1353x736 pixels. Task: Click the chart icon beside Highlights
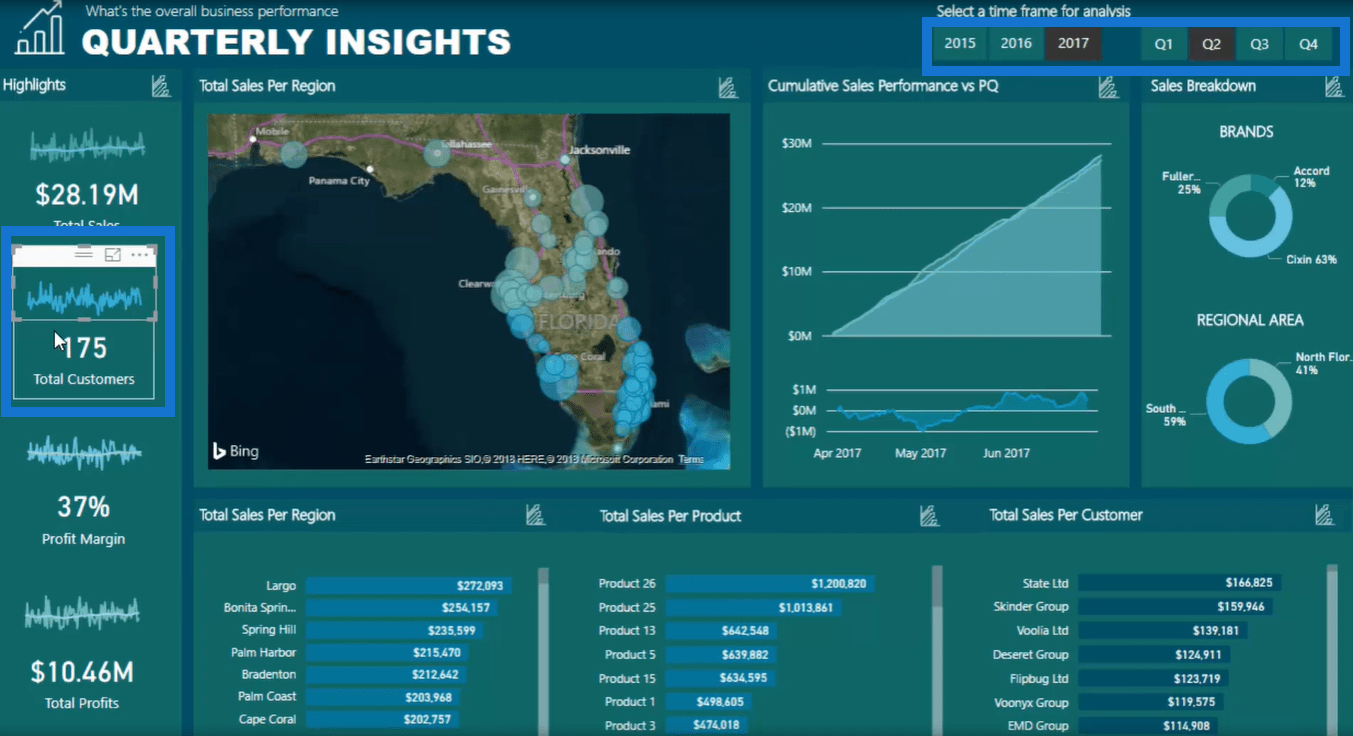tap(161, 86)
